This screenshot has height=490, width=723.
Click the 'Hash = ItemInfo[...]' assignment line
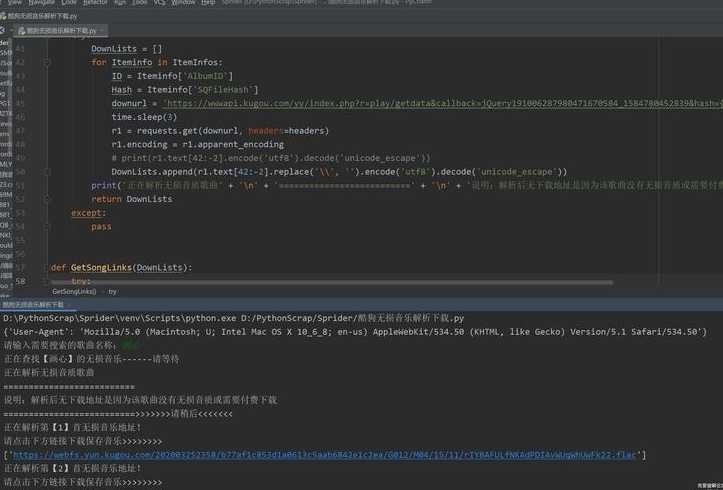coord(184,90)
